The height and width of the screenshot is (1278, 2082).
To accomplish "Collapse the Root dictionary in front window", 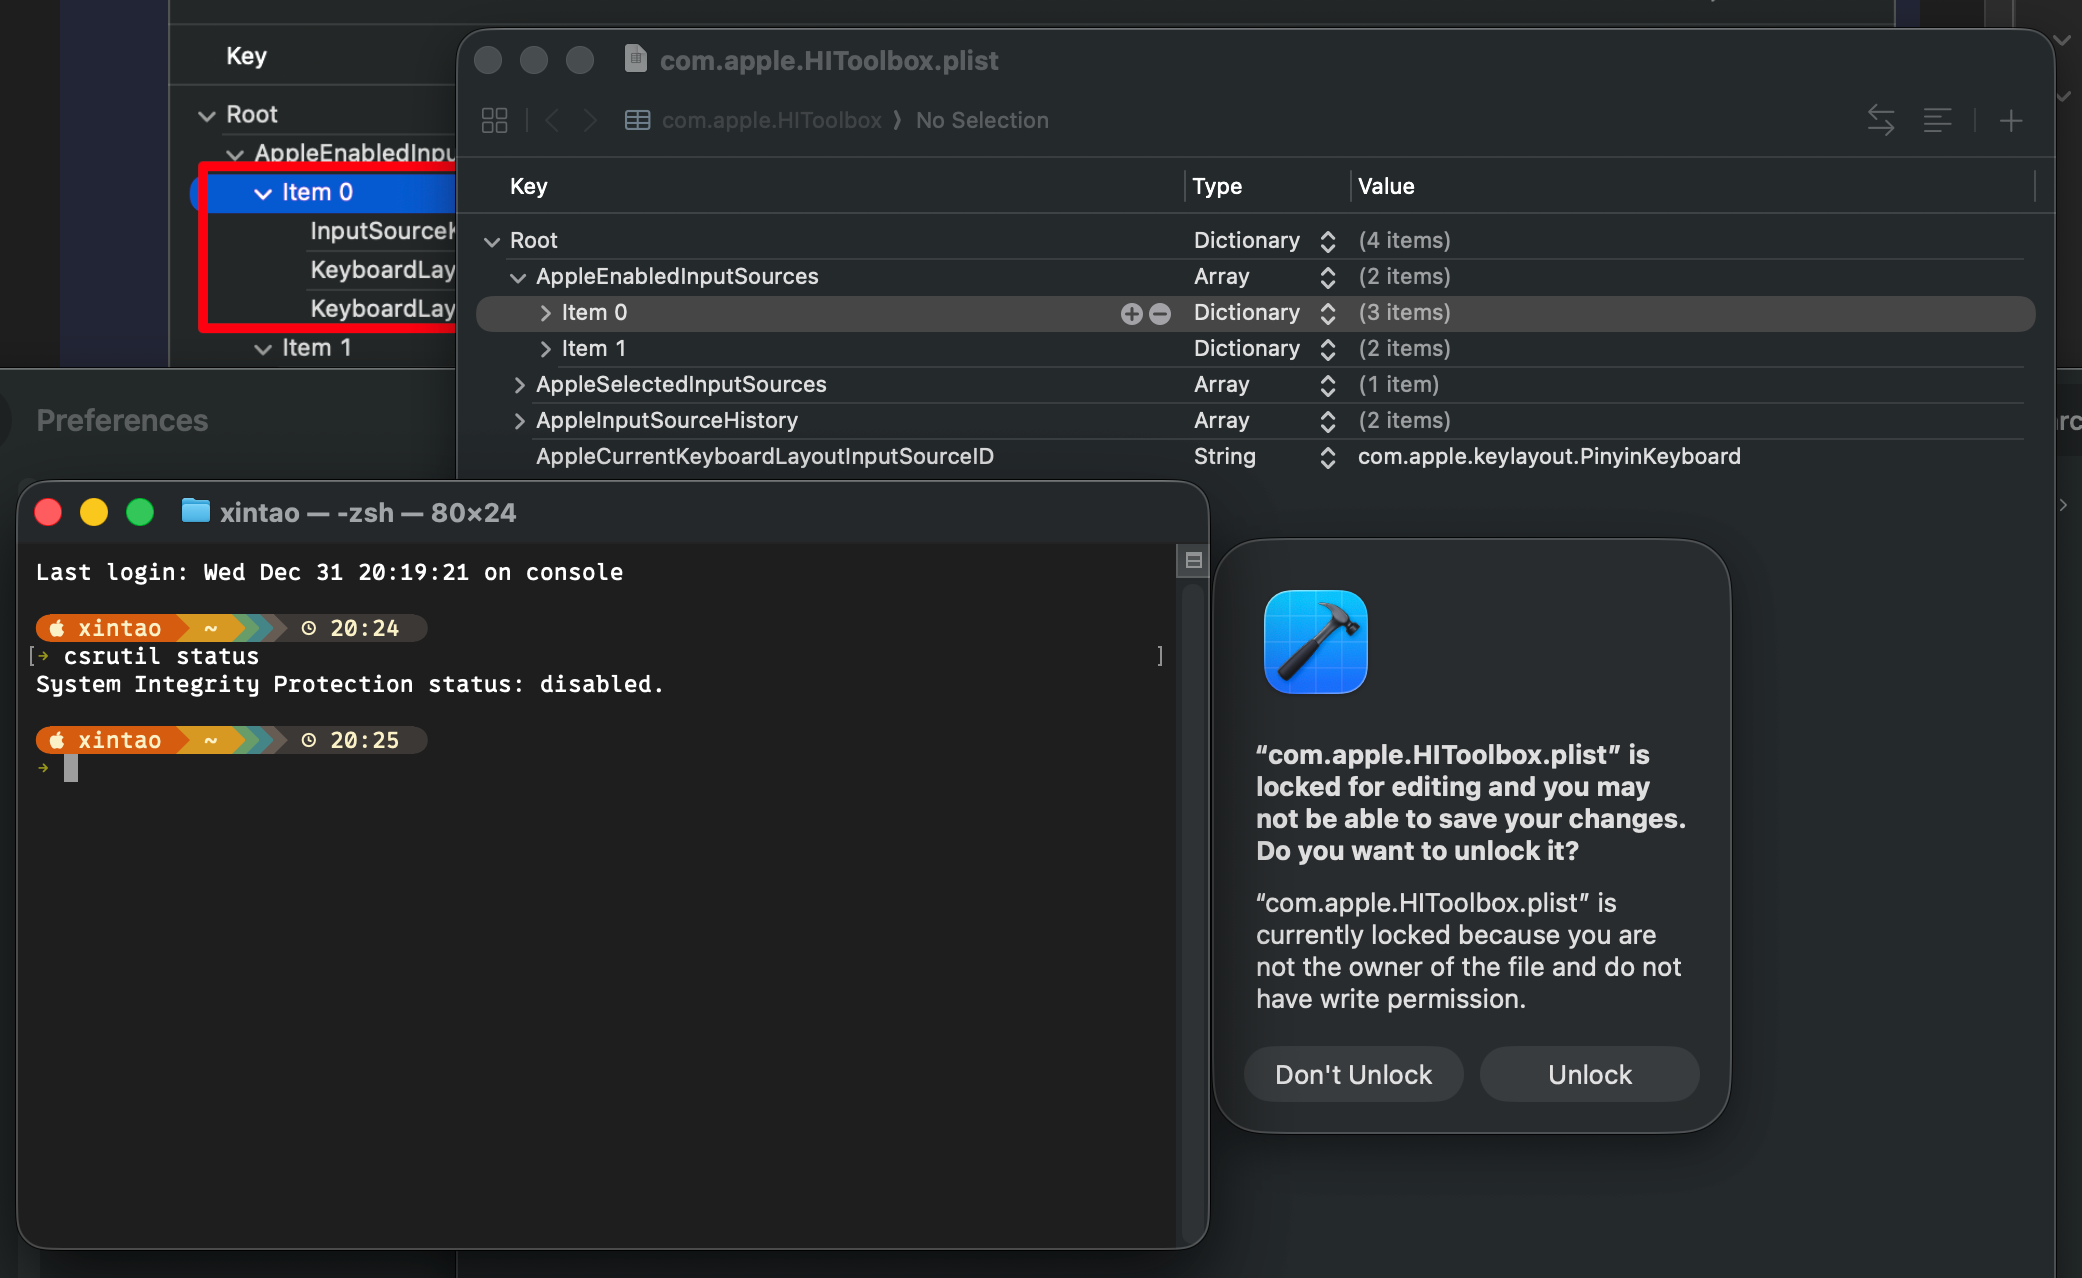I will pyautogui.click(x=491, y=241).
